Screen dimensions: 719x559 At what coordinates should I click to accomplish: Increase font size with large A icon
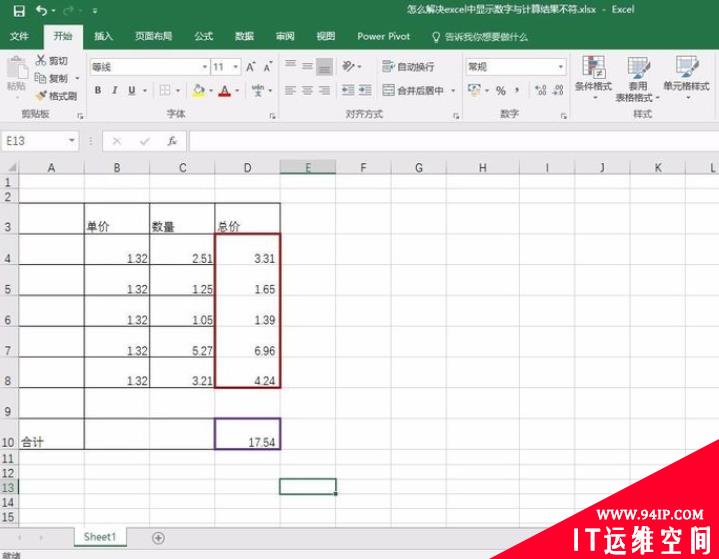pos(250,67)
